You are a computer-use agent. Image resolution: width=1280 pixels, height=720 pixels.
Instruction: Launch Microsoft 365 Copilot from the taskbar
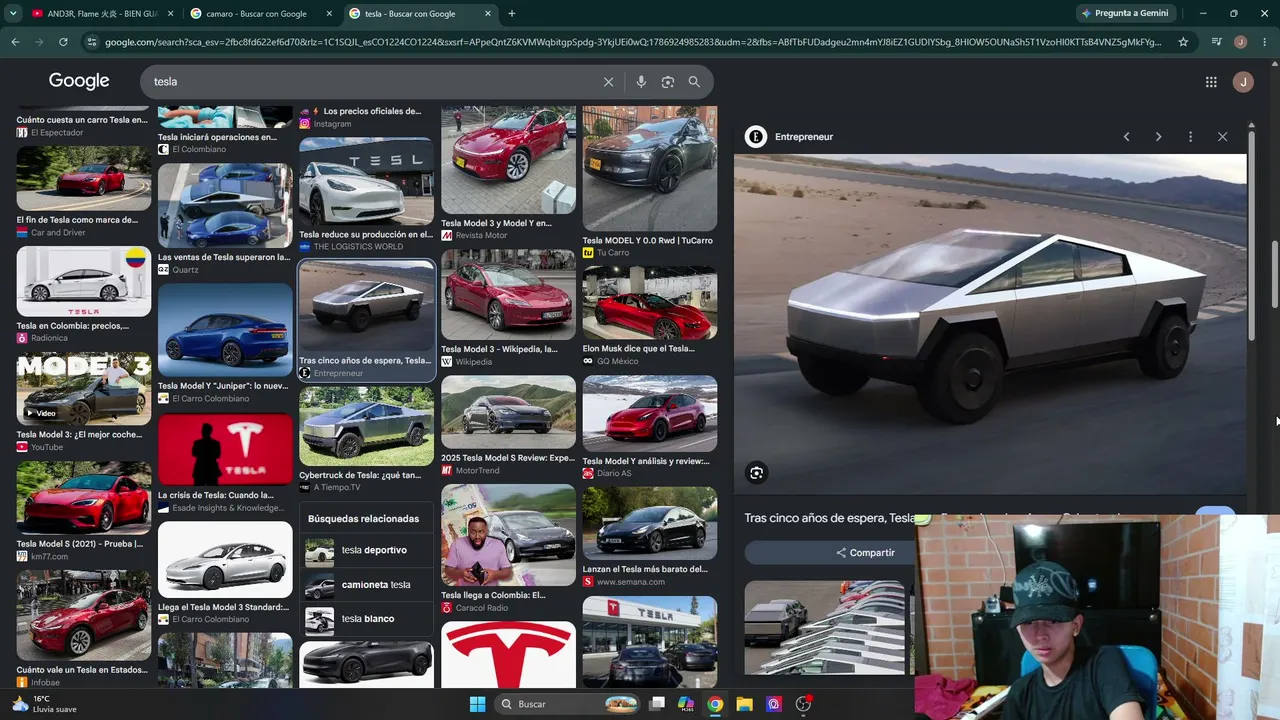click(x=686, y=704)
